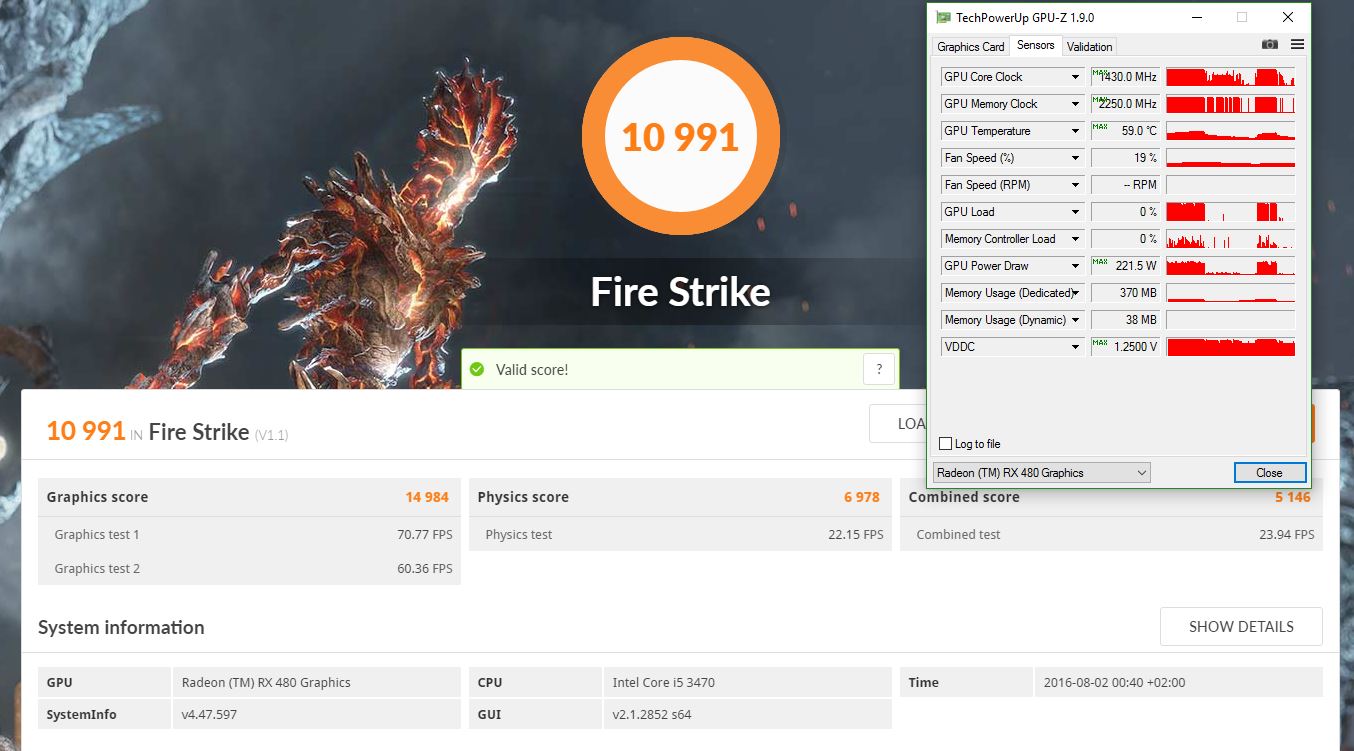Open the GPU Load sensor dropdown
This screenshot has height=751, width=1354.
tap(1076, 212)
